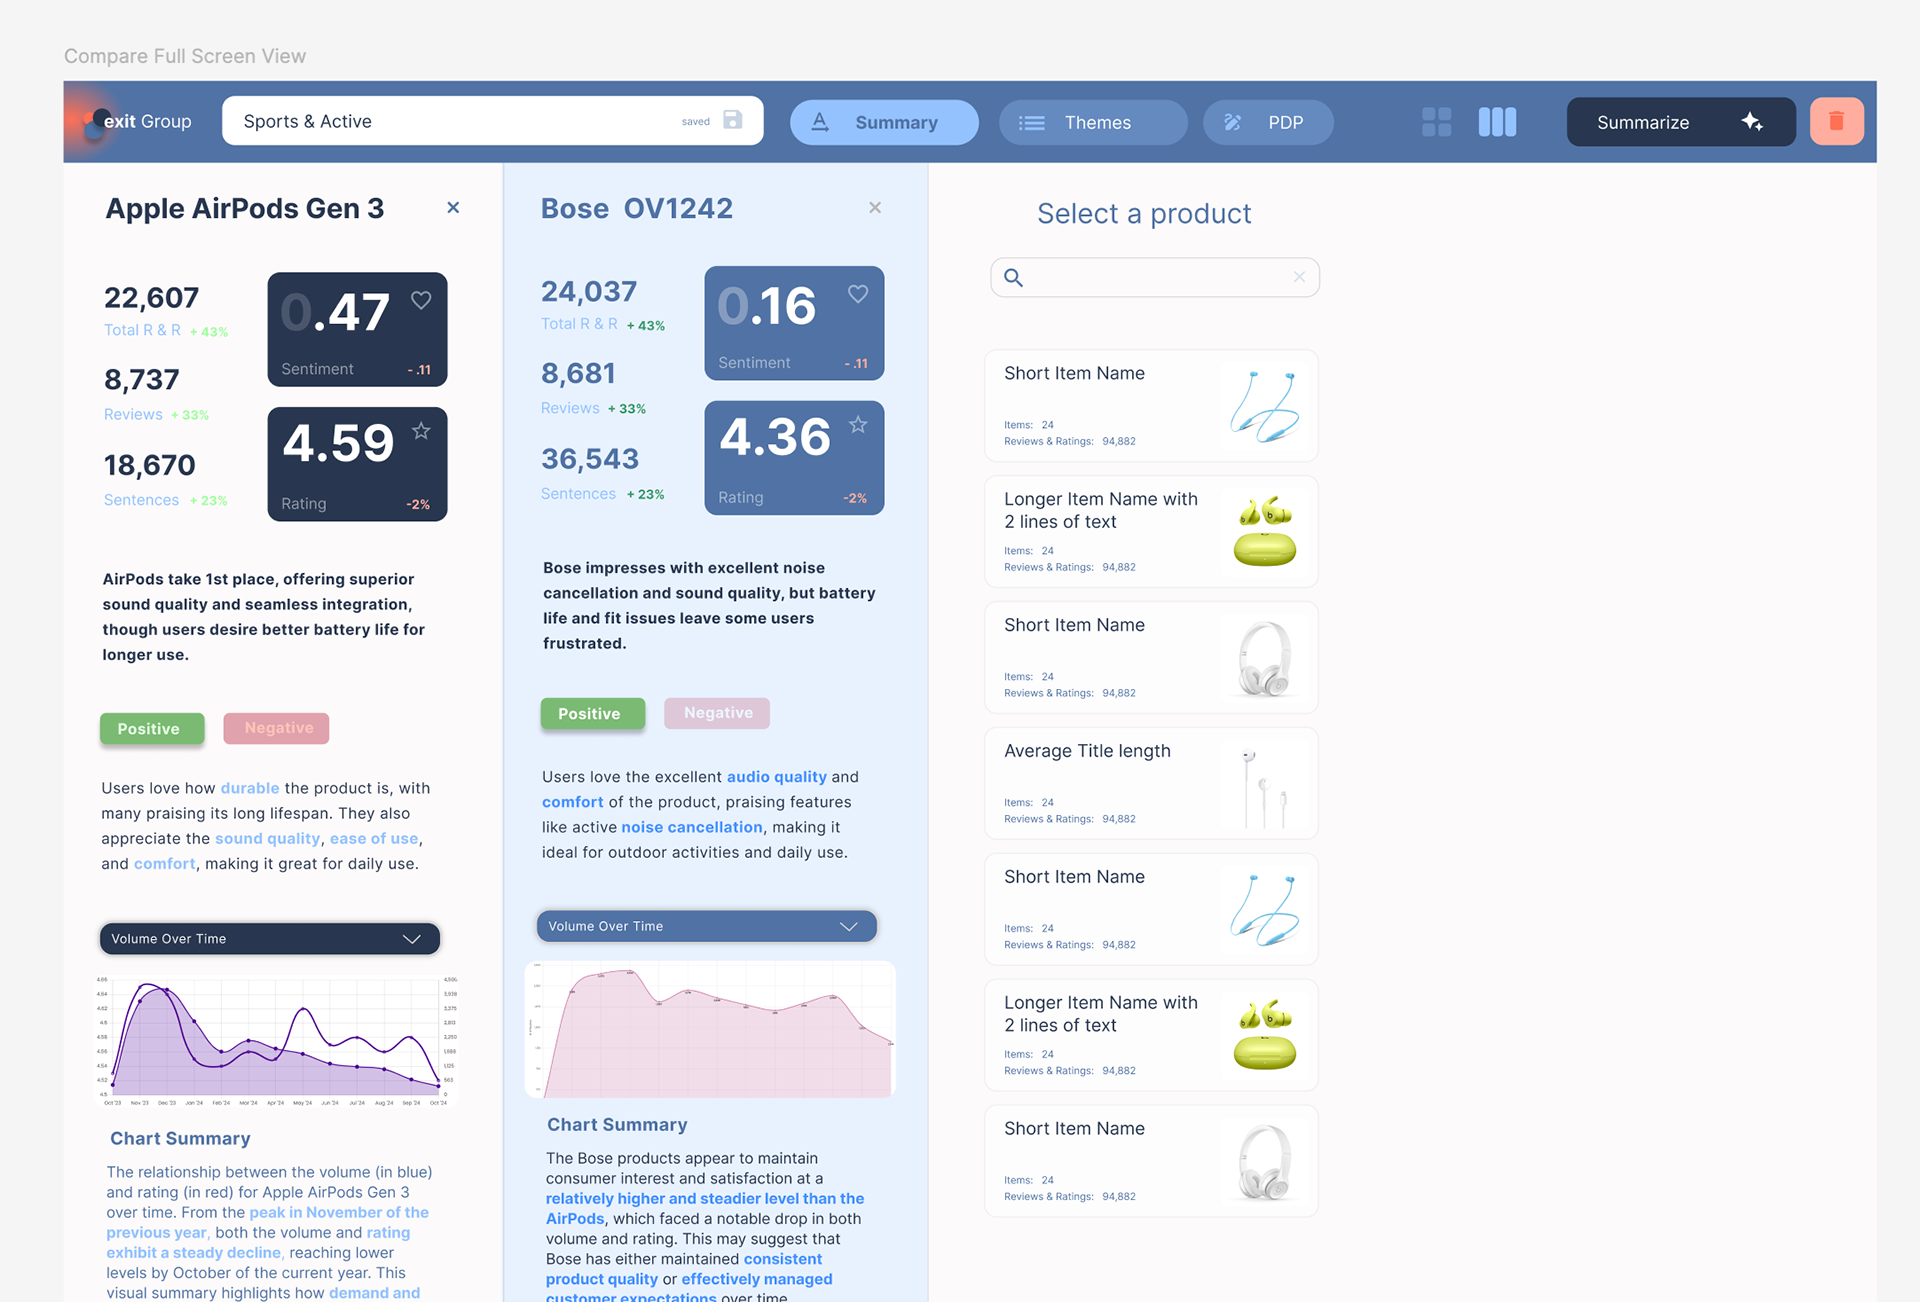This screenshot has width=1920, height=1302.
Task: Click the Bose pink volume chart
Action: tap(710, 1029)
